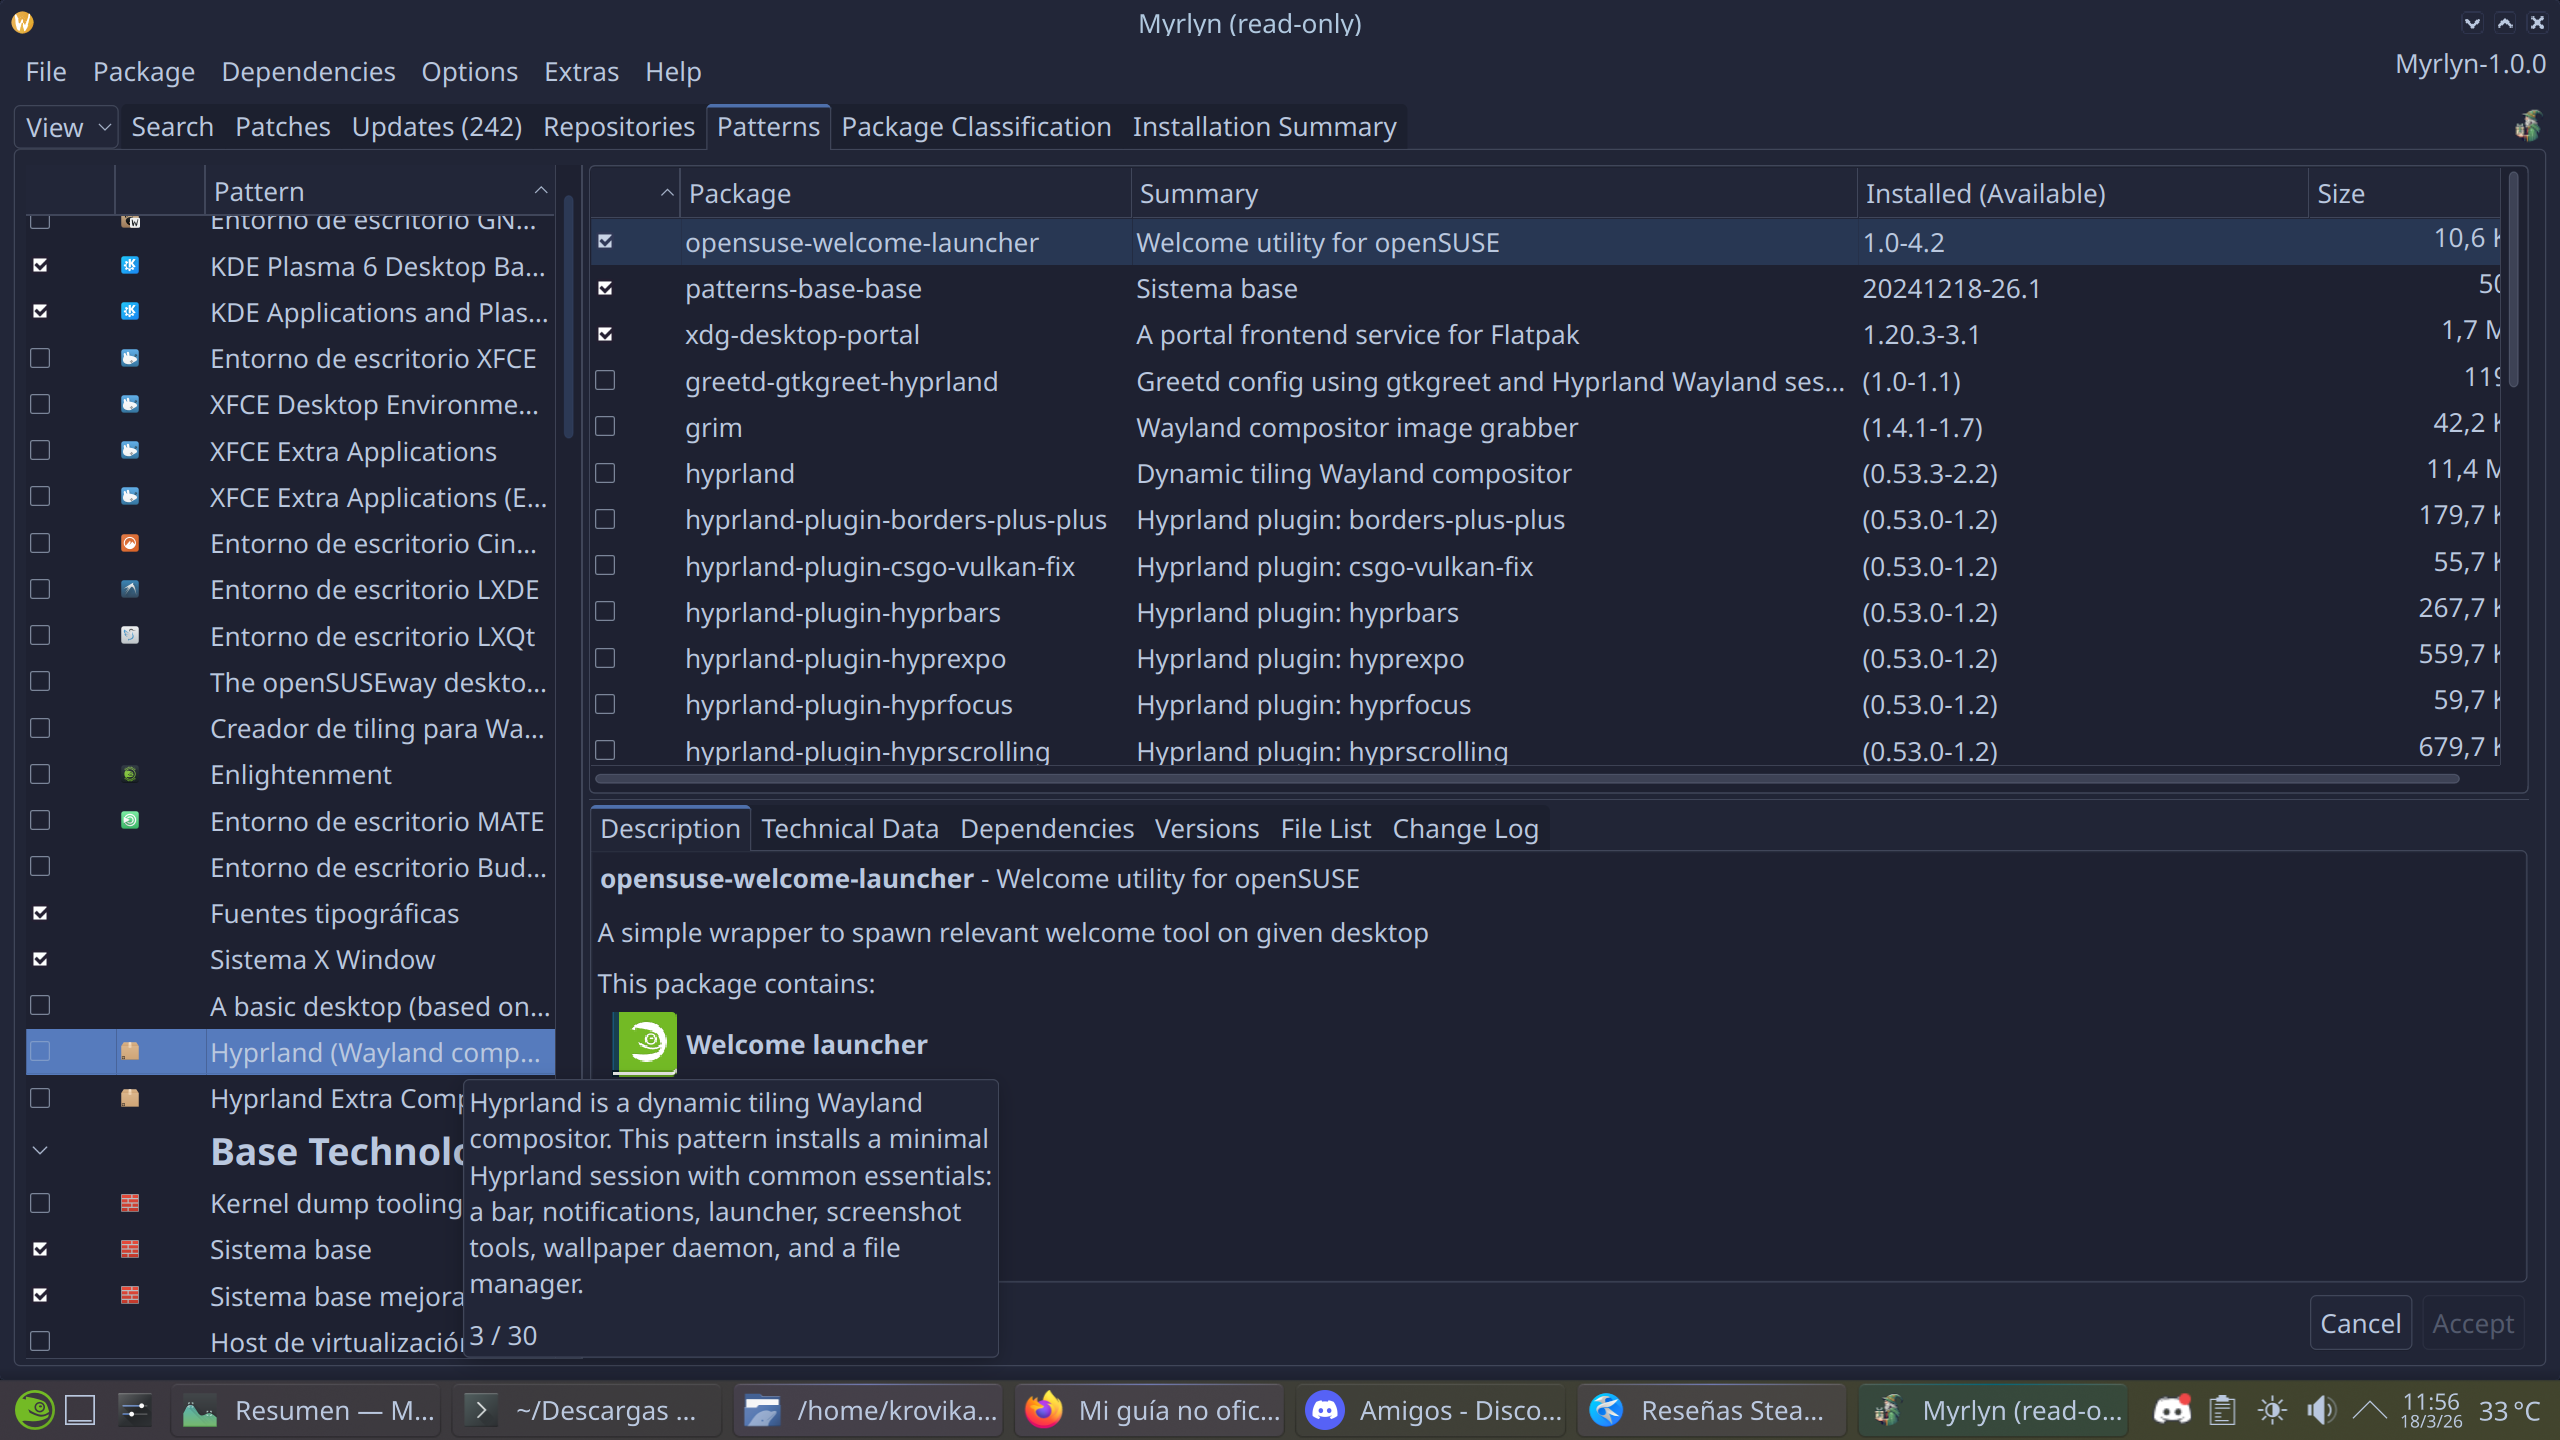This screenshot has width=2560, height=1440.
Task: Open the Technical Data tab
Action: pyautogui.click(x=849, y=829)
